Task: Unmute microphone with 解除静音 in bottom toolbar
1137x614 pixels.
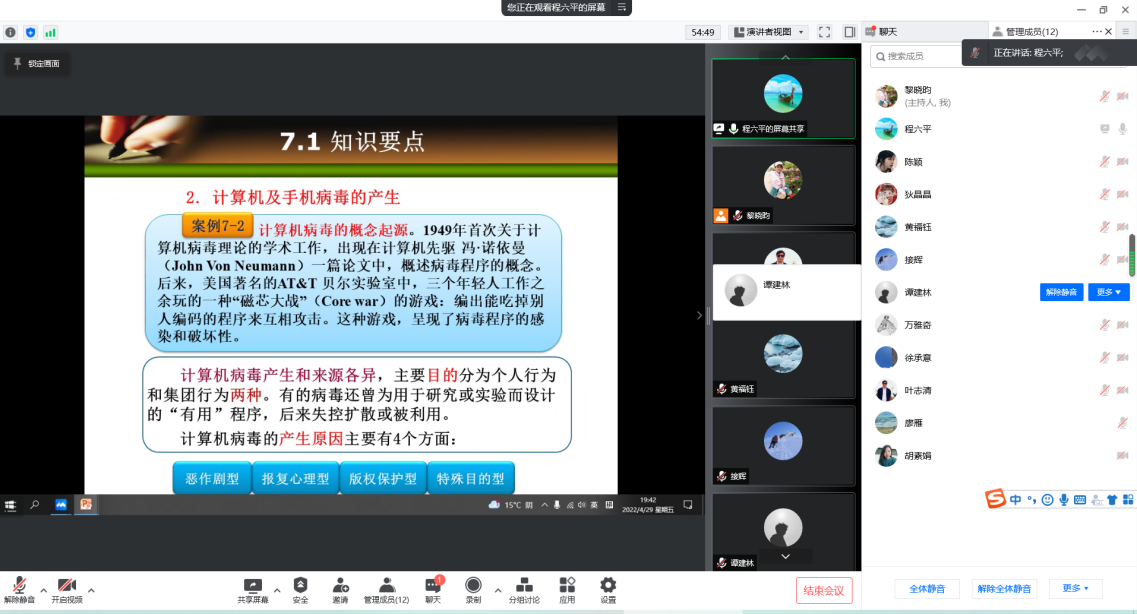Action: click(19, 590)
